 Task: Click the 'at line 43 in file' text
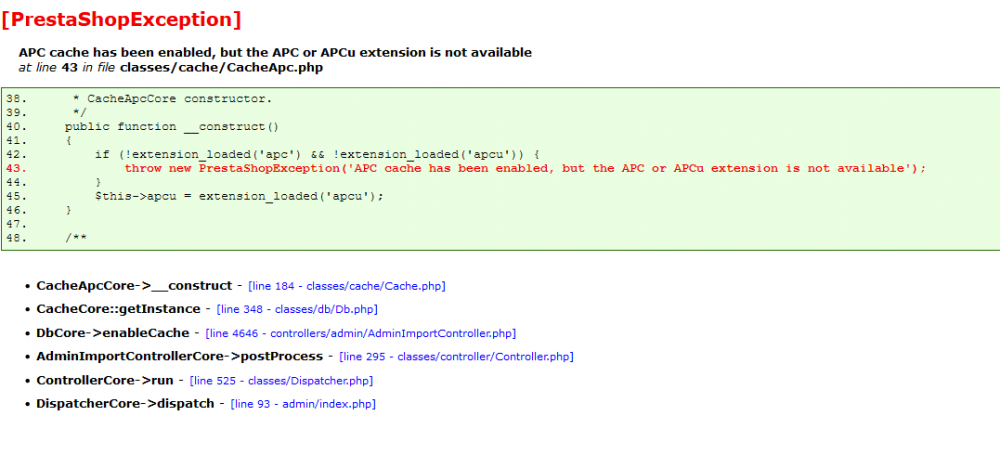pos(69,68)
